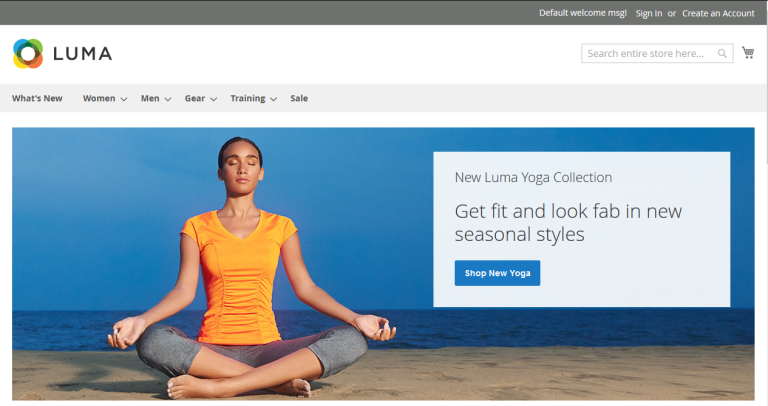Expand the Gear menu chevron
This screenshot has width=768, height=406.
point(213,99)
